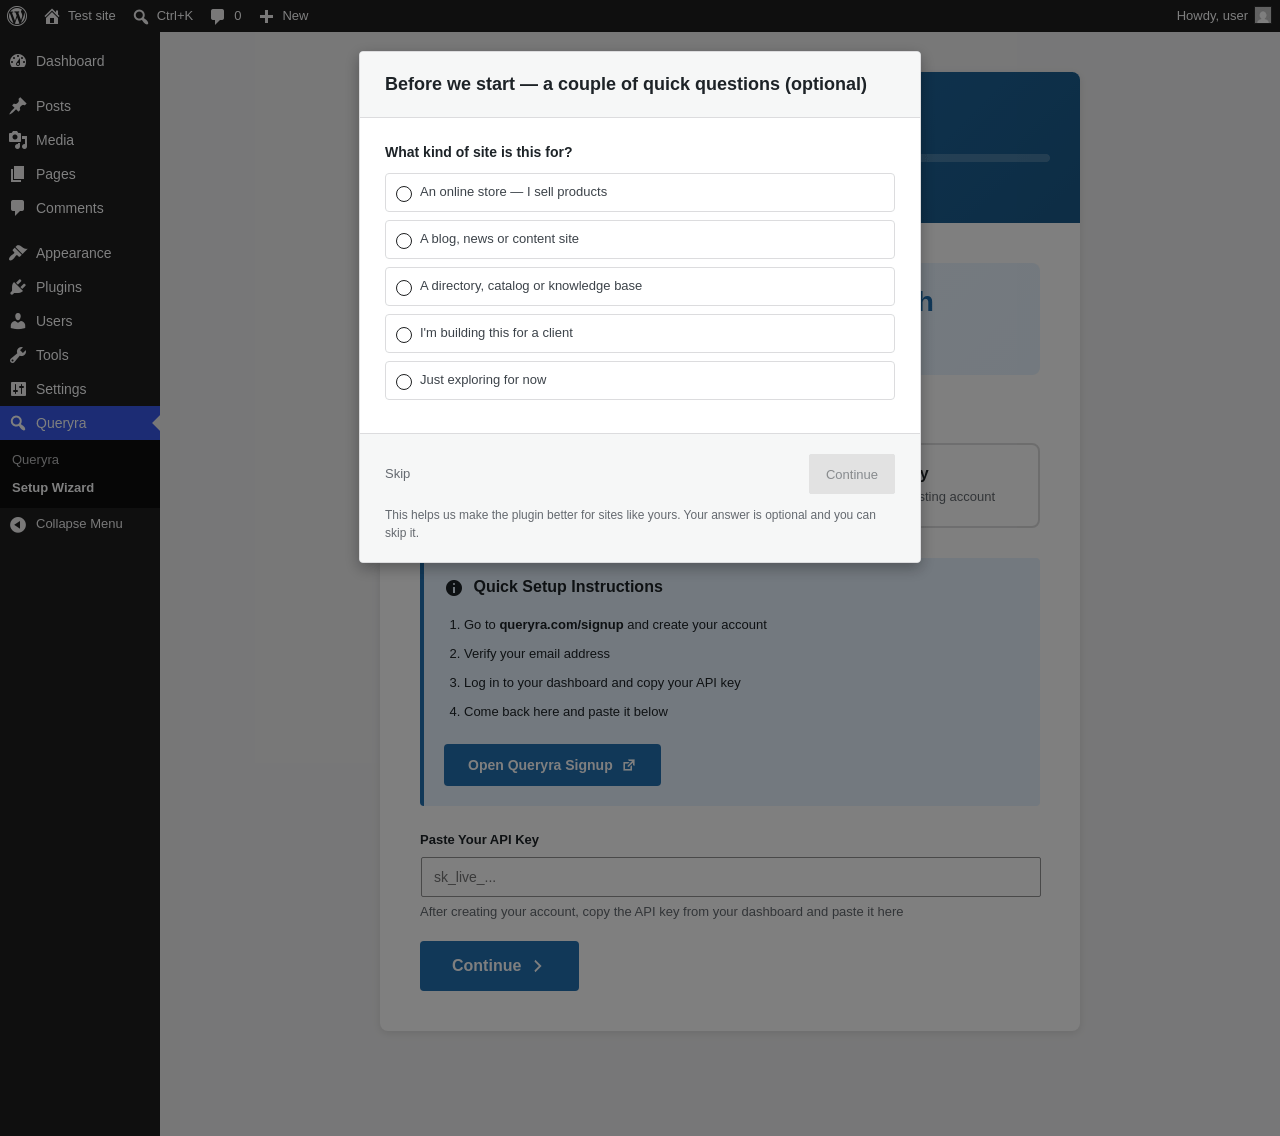This screenshot has width=1280, height=1136.
Task: Open the Settings menu
Action: point(80,389)
